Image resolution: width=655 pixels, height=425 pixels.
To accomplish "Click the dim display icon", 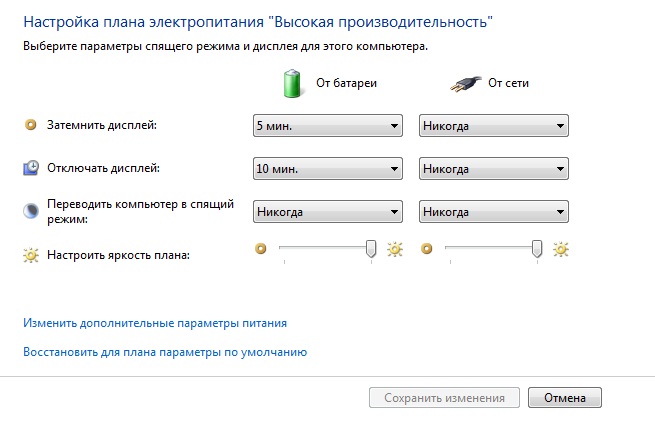I will click(30, 125).
